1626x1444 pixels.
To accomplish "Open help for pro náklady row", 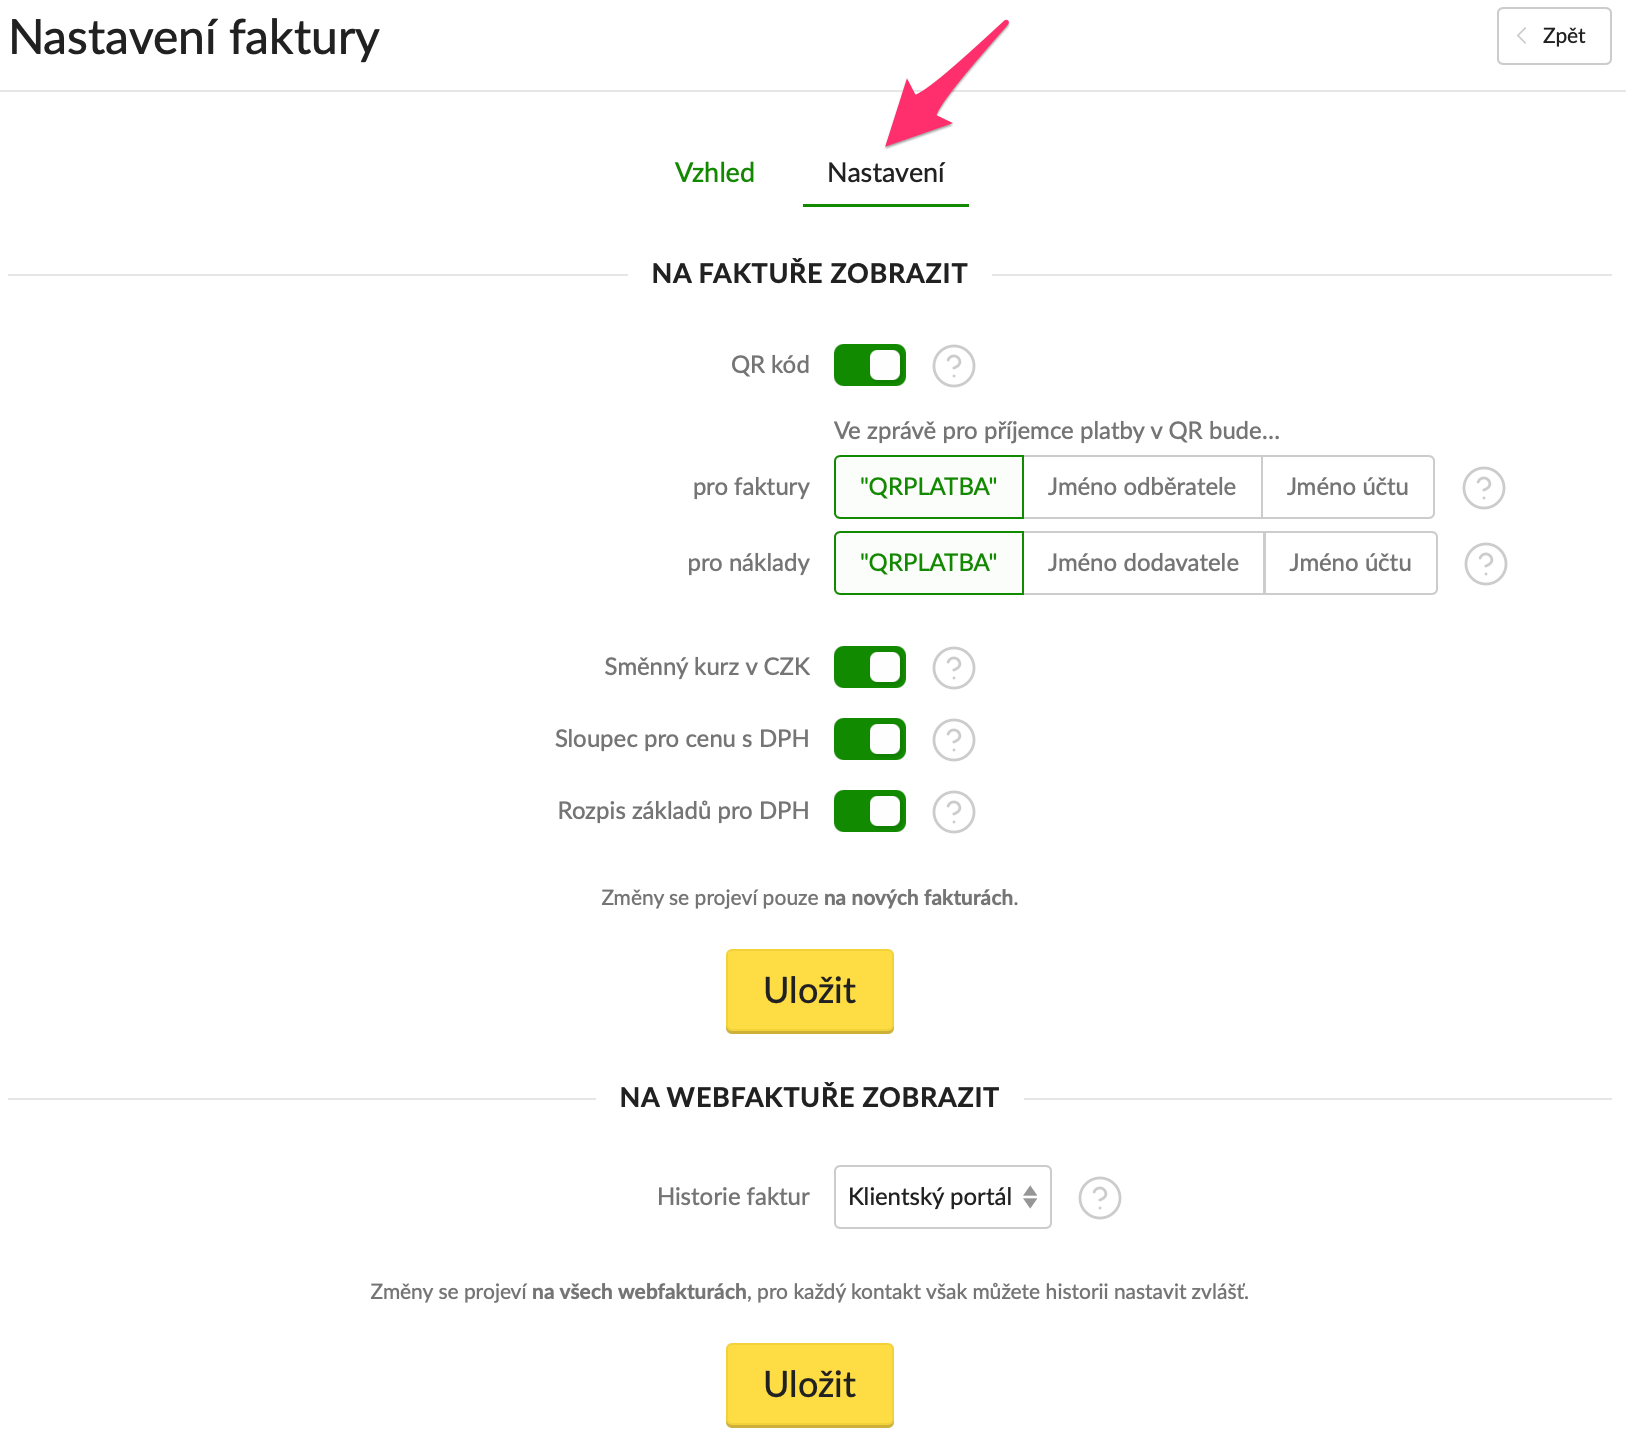I will 1485,564.
